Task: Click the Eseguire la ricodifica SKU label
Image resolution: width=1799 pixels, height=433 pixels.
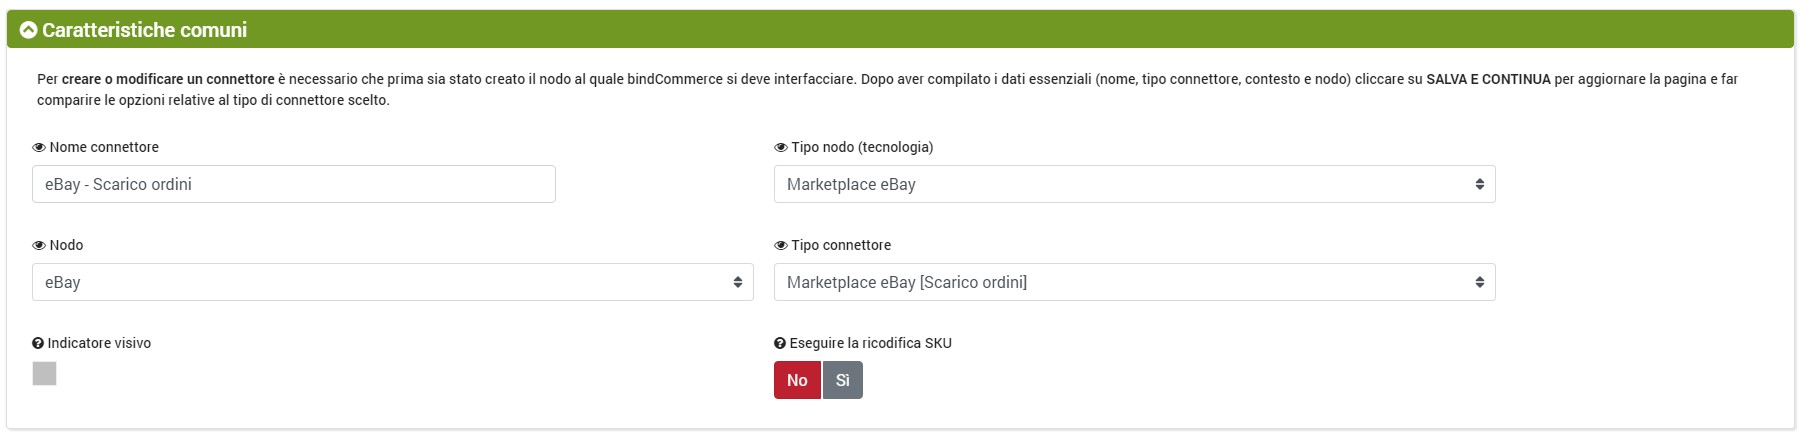Action: click(870, 343)
